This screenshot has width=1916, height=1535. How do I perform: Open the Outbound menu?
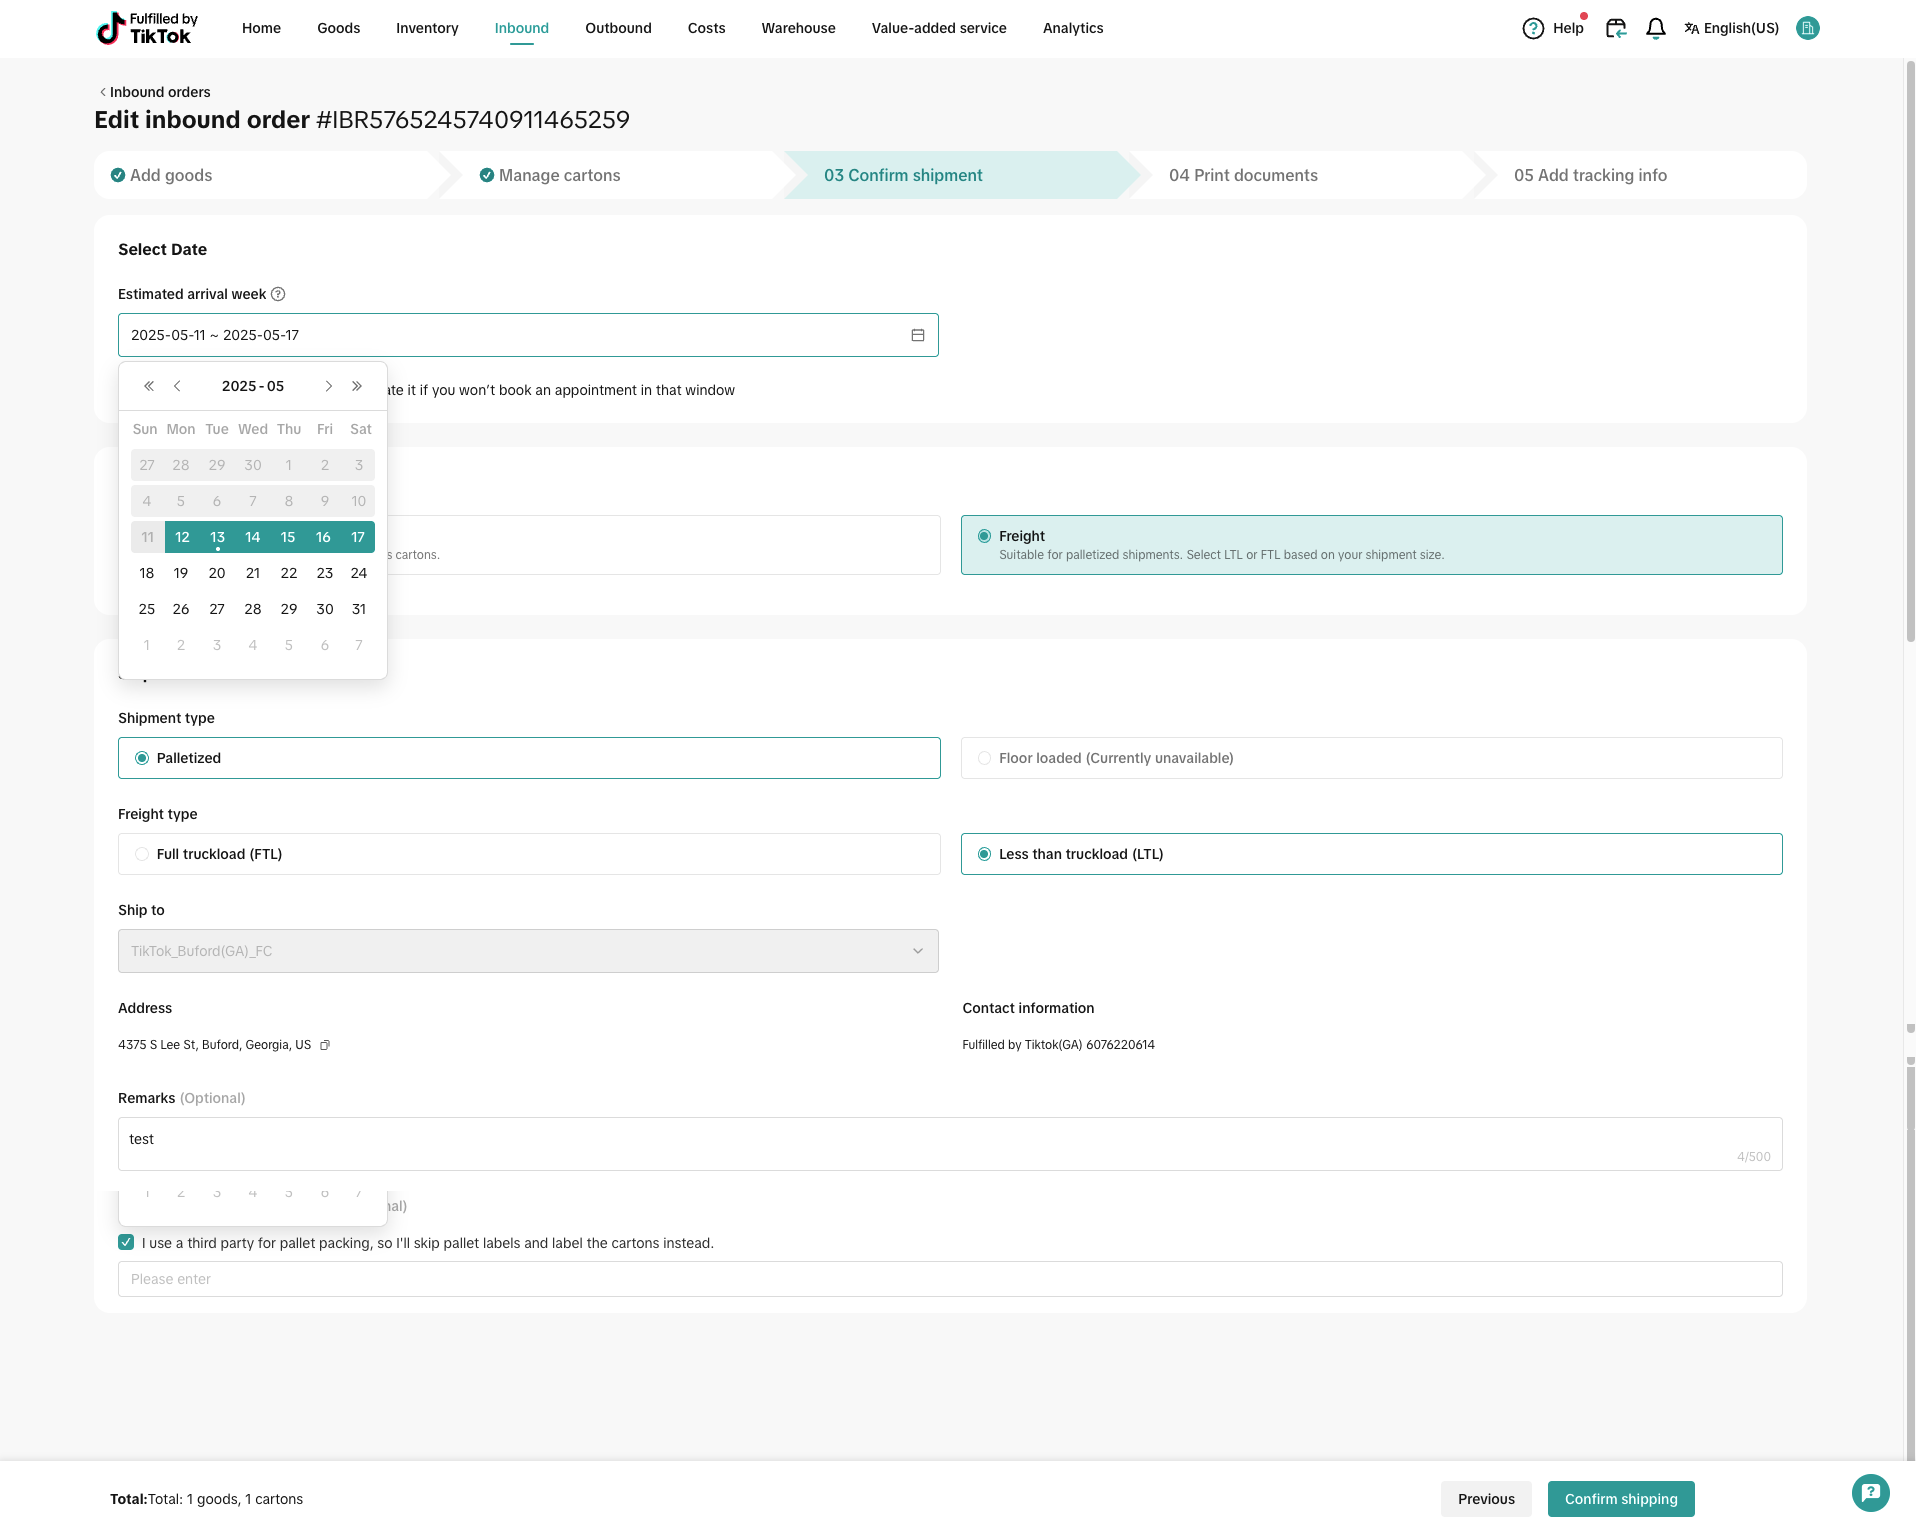pos(618,29)
